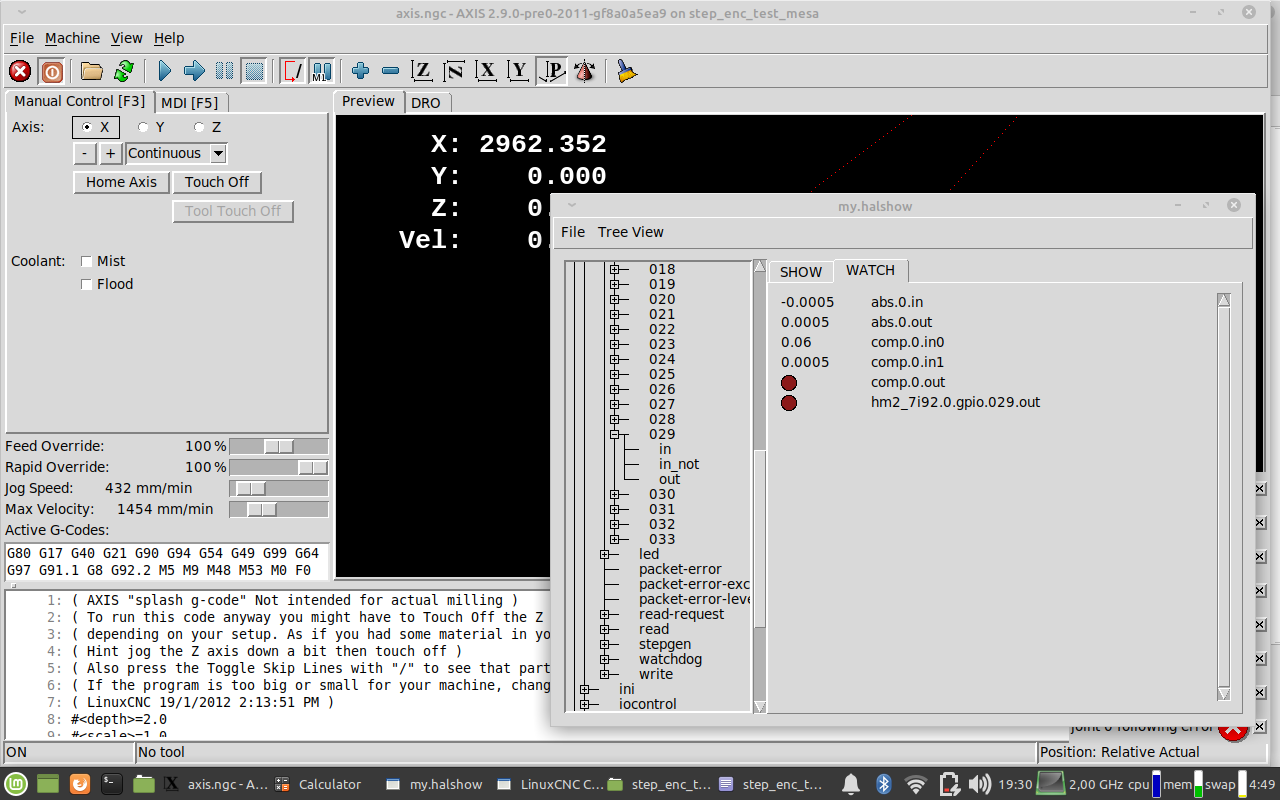Jog positive with the plus button
Screen dimensions: 1280x800
[x=111, y=153]
